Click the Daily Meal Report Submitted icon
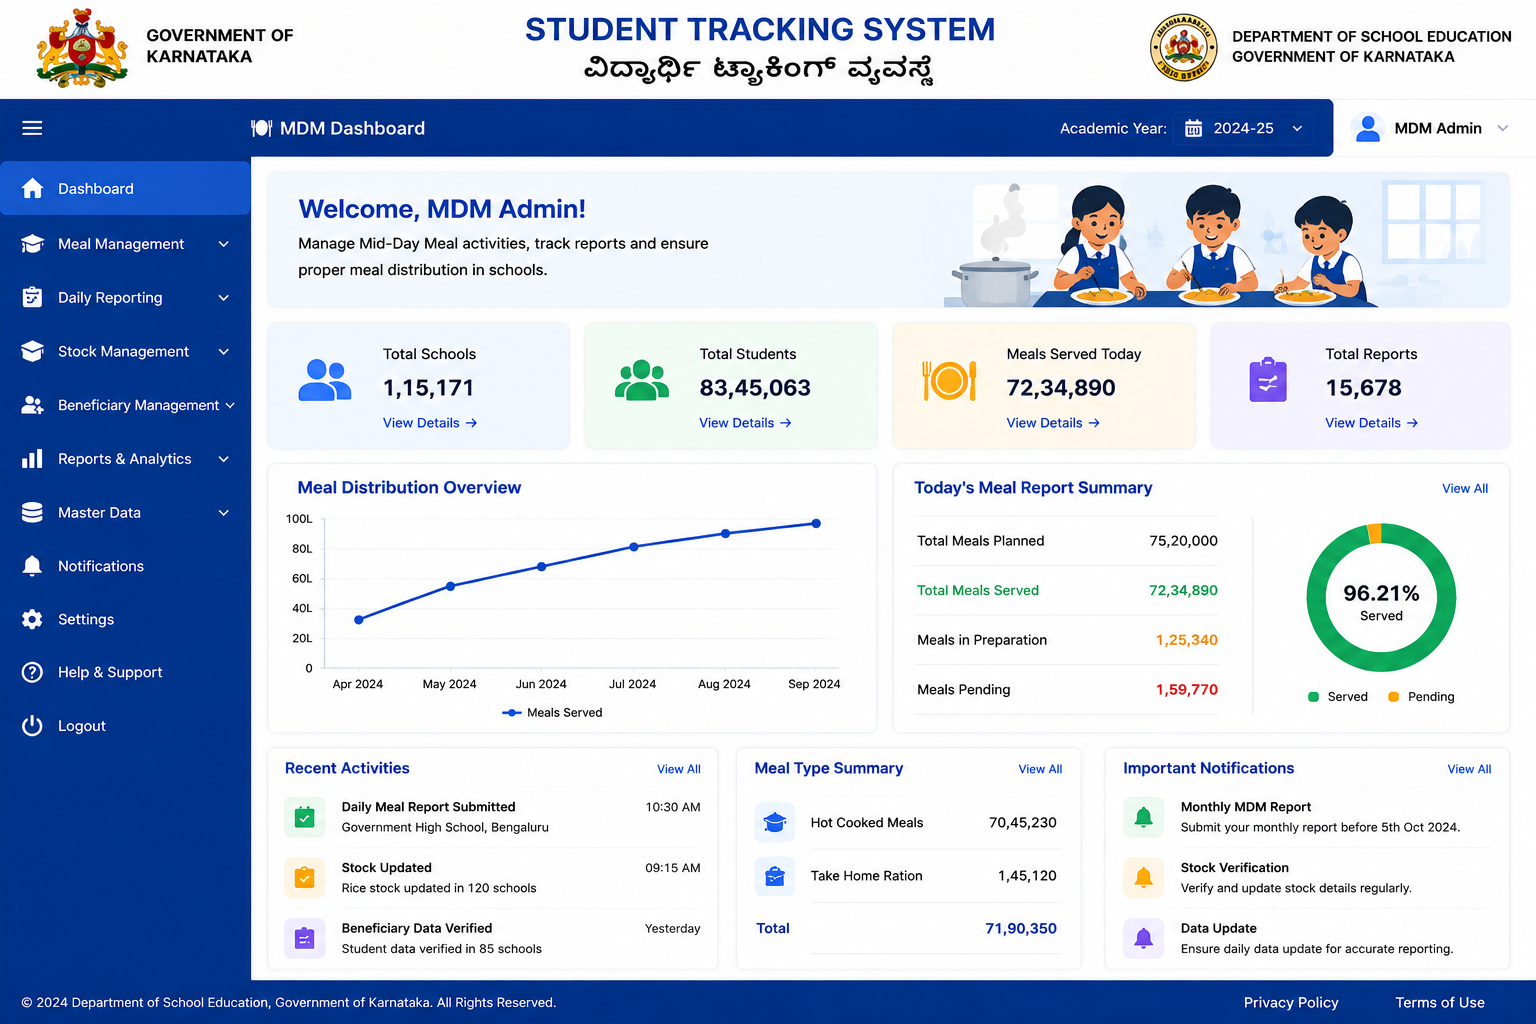The height and width of the screenshot is (1024, 1536). pyautogui.click(x=305, y=817)
